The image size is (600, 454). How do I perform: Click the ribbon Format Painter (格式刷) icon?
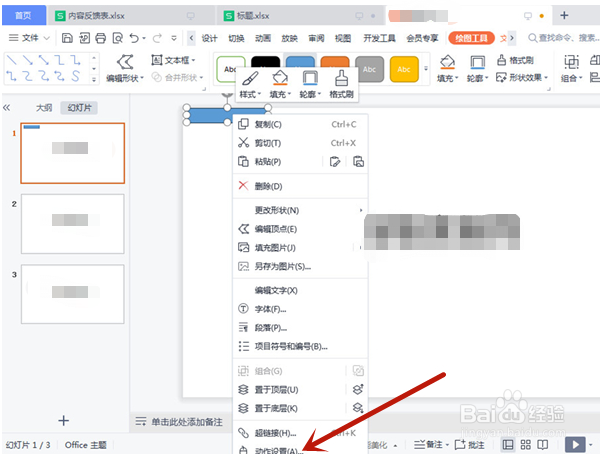tap(501, 60)
